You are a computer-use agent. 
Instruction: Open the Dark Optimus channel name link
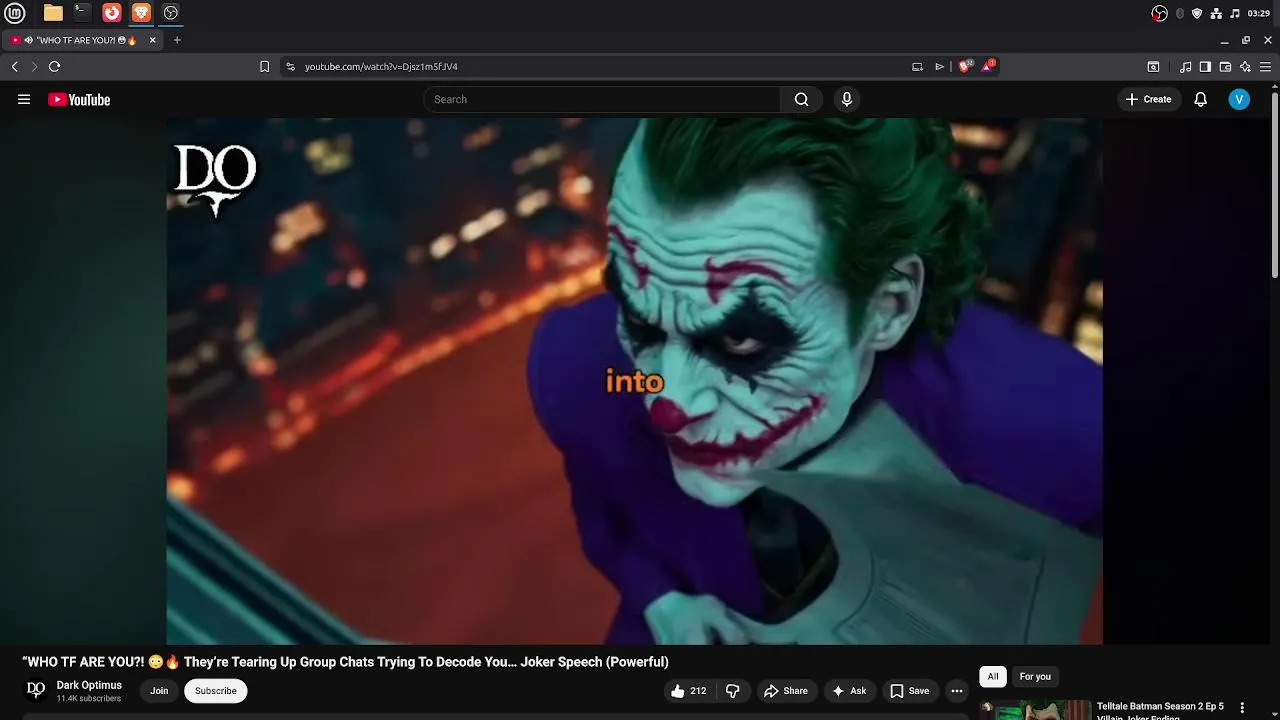(89, 685)
